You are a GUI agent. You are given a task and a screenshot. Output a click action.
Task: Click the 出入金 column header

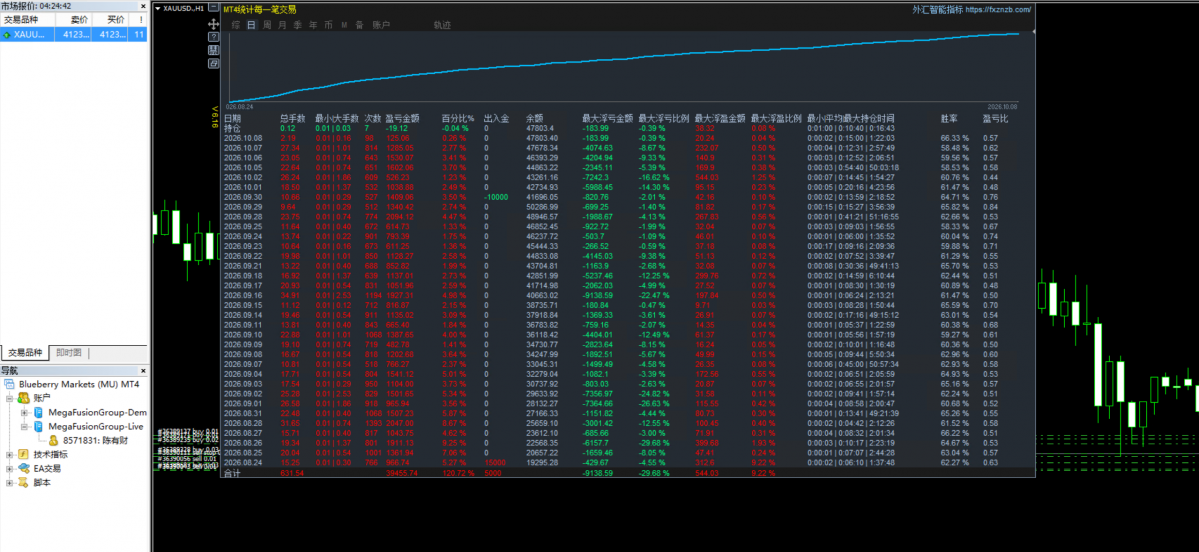point(496,119)
